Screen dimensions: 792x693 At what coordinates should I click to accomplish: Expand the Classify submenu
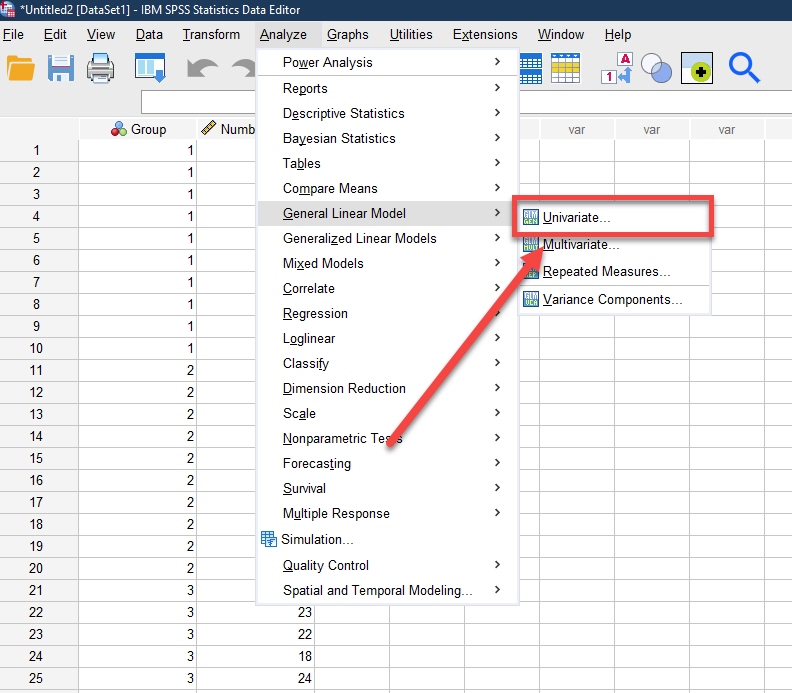pos(388,363)
